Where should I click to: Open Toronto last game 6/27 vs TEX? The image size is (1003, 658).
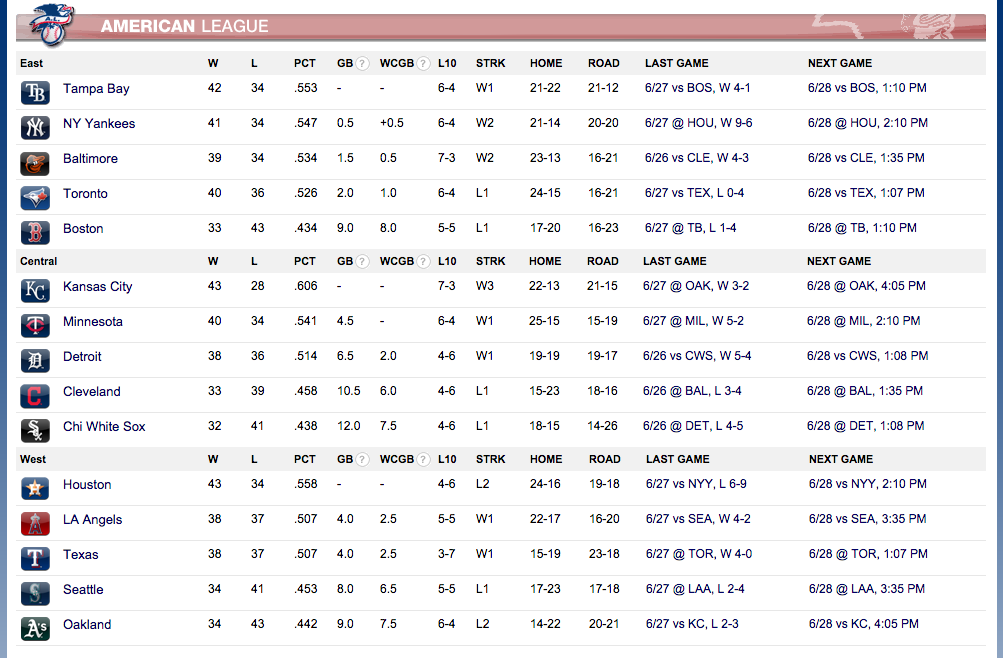pyautogui.click(x=695, y=193)
